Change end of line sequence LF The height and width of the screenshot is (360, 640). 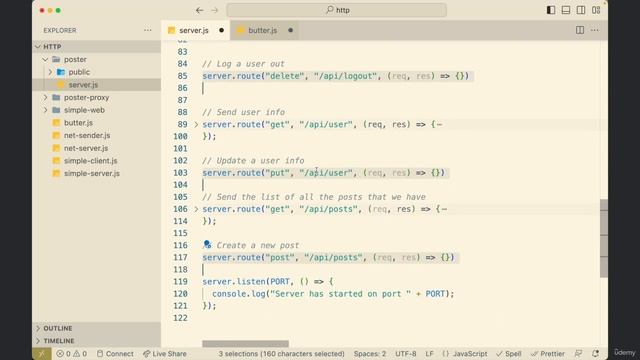pyautogui.click(x=429, y=353)
